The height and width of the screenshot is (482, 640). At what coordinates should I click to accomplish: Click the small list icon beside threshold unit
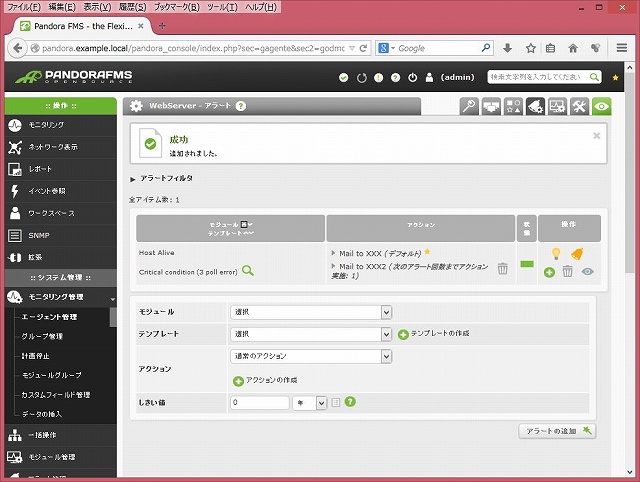(x=336, y=403)
